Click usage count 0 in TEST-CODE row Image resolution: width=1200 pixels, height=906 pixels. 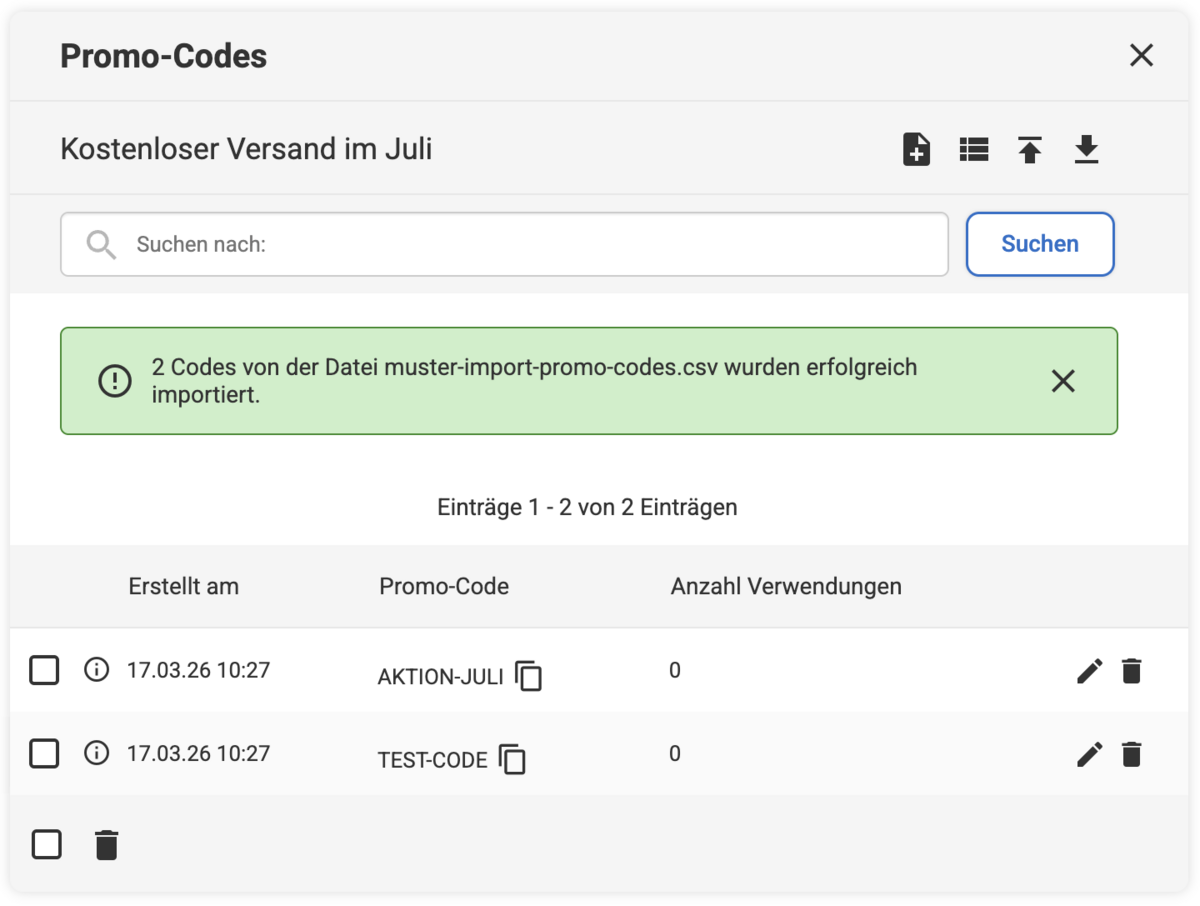click(675, 753)
